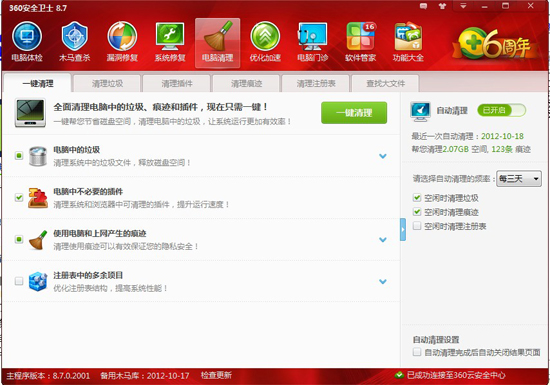Click the monitor icon beside 全面清理 headline
The image size is (550, 385).
[x=31, y=113]
